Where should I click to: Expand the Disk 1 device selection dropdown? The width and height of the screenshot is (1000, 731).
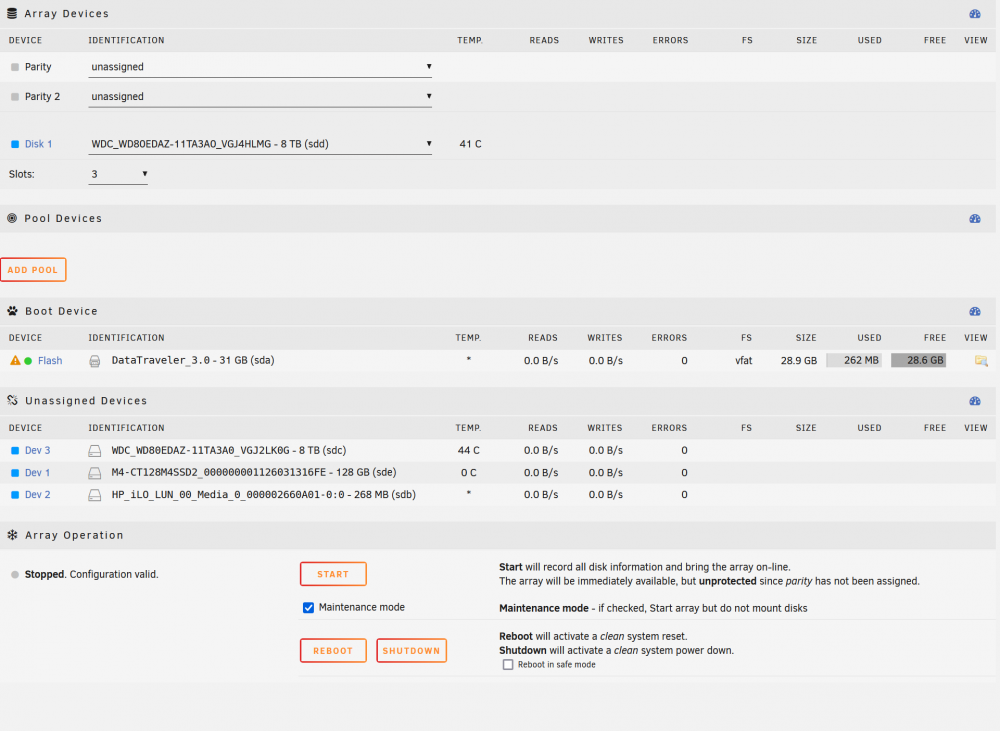pos(260,144)
